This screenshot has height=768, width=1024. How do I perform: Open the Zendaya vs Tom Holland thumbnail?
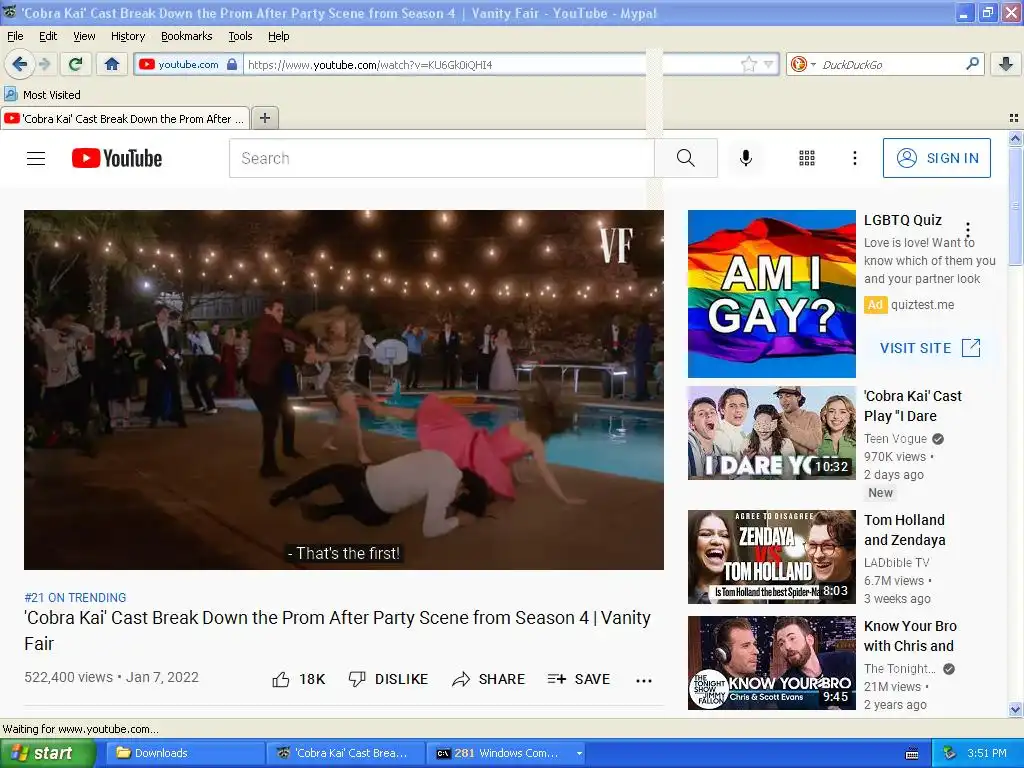tap(772, 557)
